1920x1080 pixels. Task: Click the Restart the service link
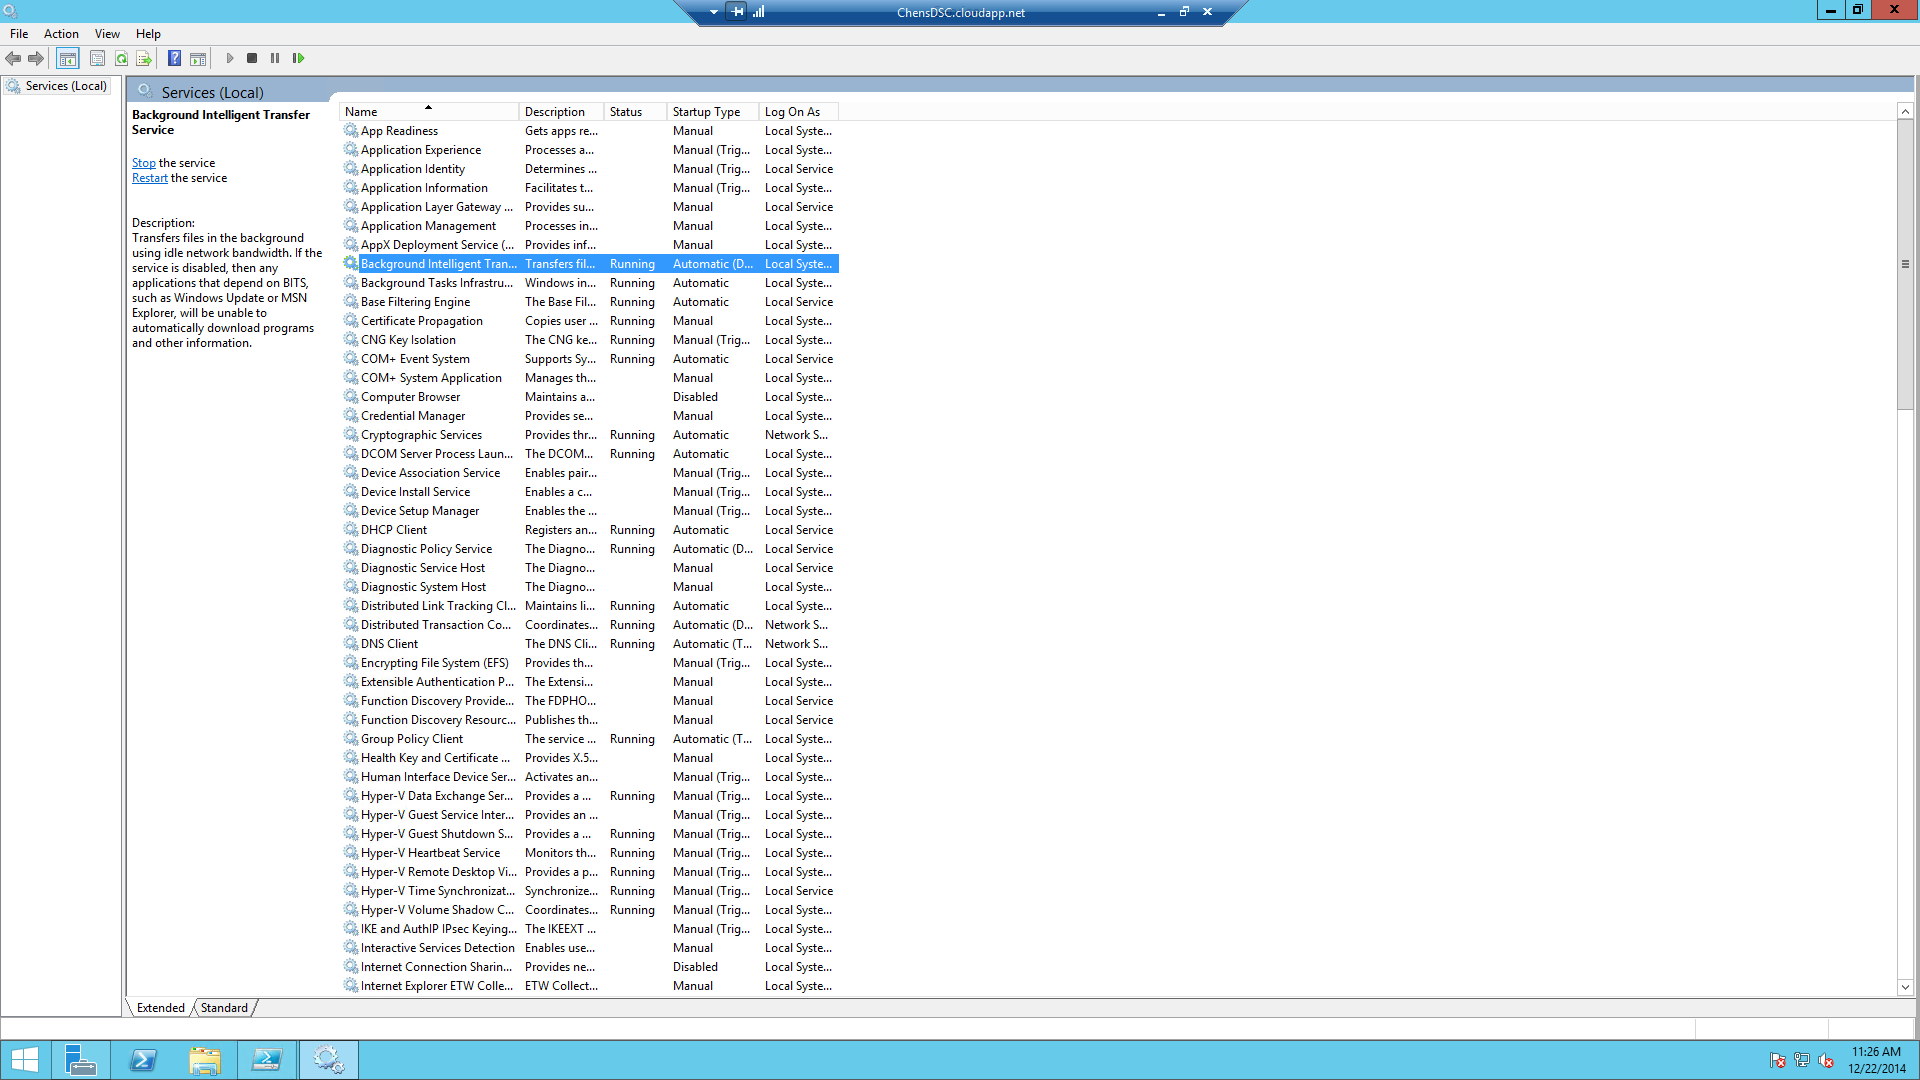pyautogui.click(x=150, y=178)
